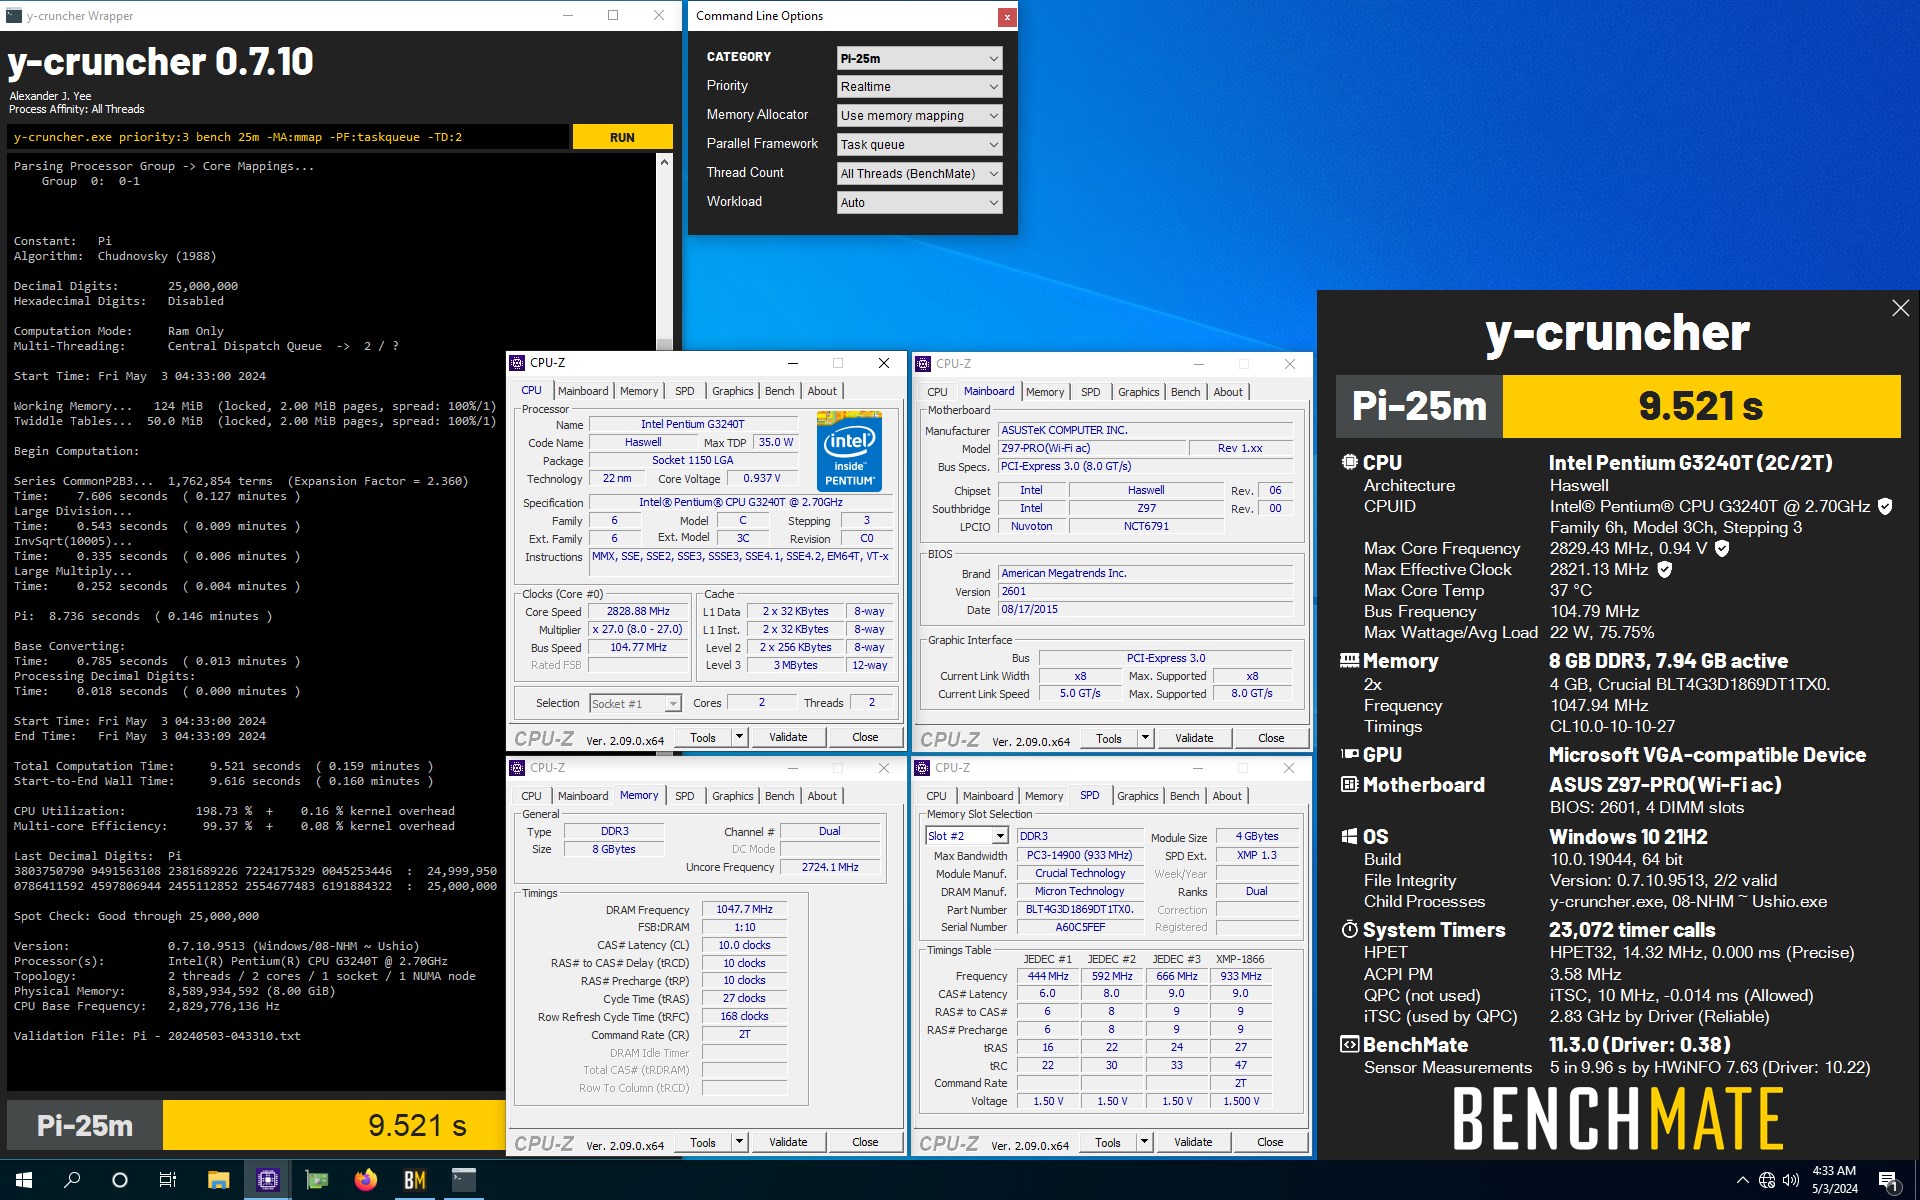This screenshot has height=1200, width=1920.
Task: Open the Priority Realtime dropdown
Action: point(919,87)
